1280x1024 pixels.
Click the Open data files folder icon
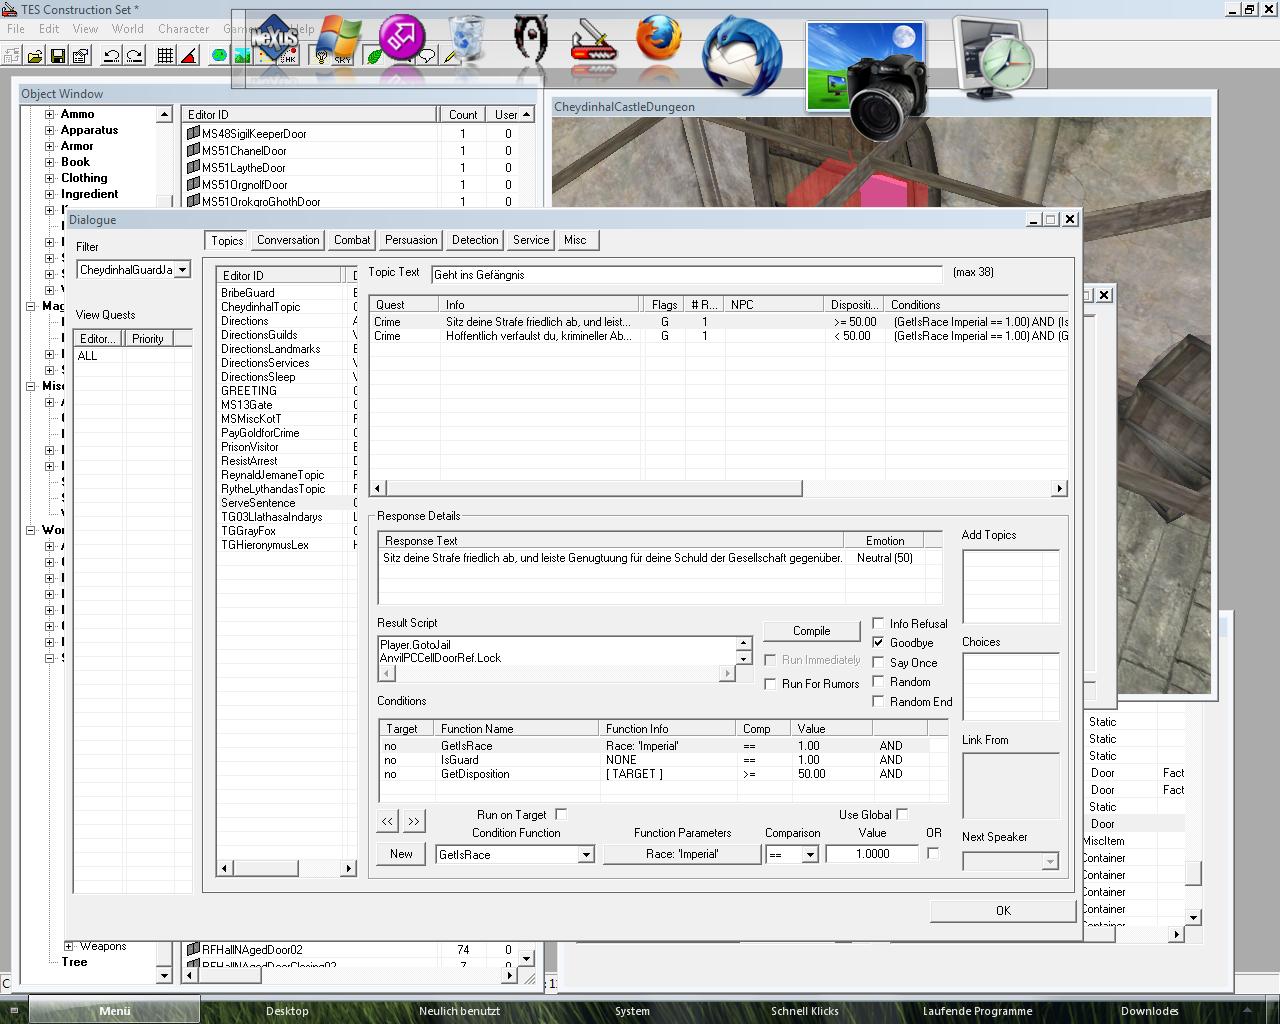coord(35,56)
